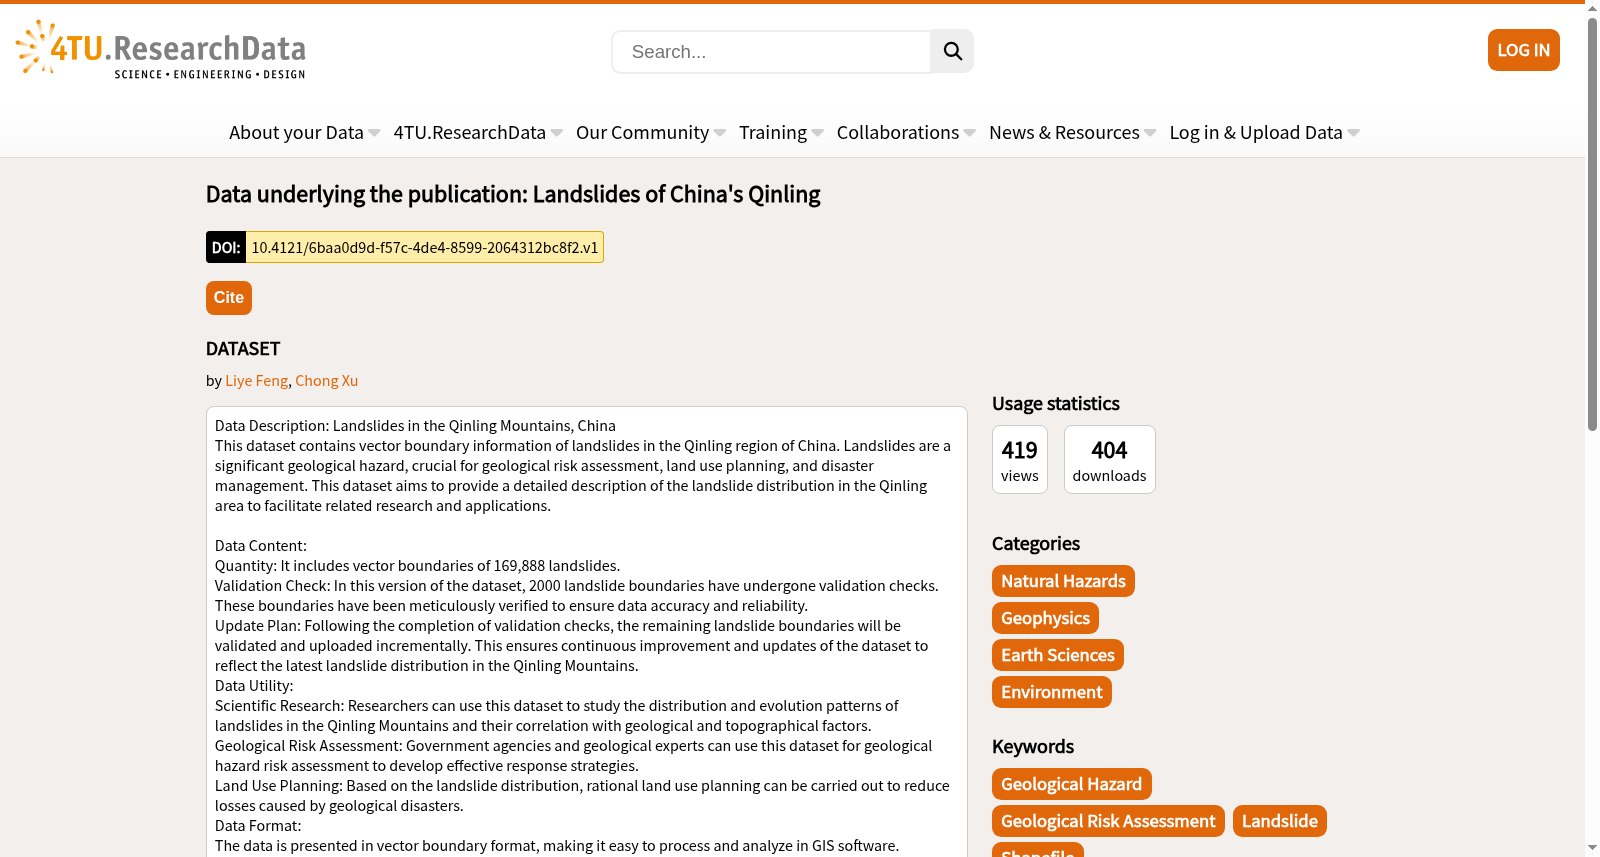Image resolution: width=1600 pixels, height=857 pixels.
Task: Open the Our Community menu
Action: (642, 132)
